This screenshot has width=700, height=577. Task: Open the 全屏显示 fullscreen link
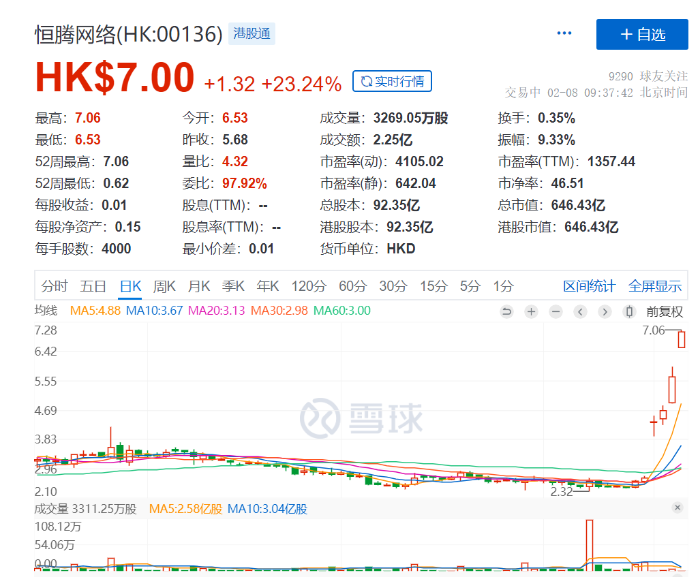(x=654, y=286)
